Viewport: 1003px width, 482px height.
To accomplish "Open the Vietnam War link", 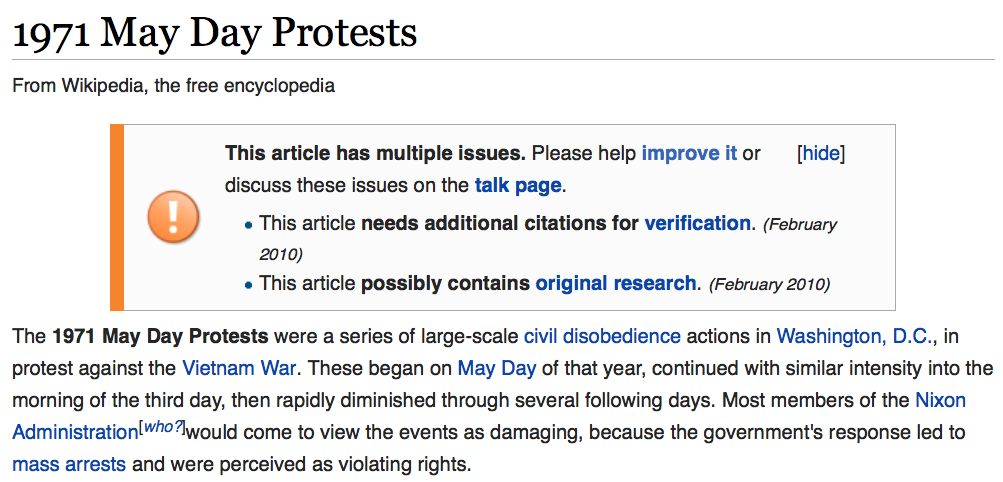I will click(239, 368).
